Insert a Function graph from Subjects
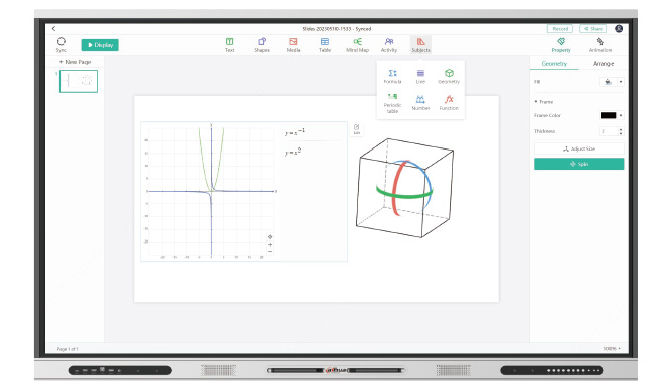672x390 pixels. (449, 103)
